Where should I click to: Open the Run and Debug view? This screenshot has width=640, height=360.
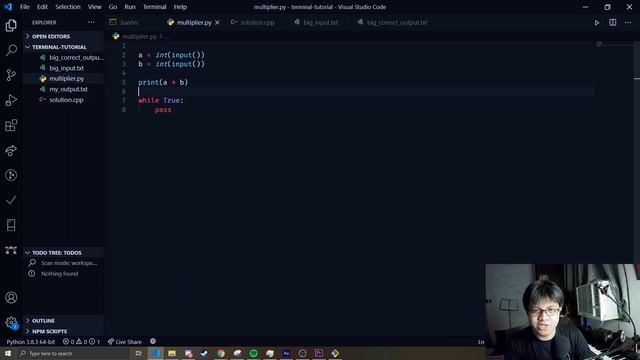(x=11, y=100)
